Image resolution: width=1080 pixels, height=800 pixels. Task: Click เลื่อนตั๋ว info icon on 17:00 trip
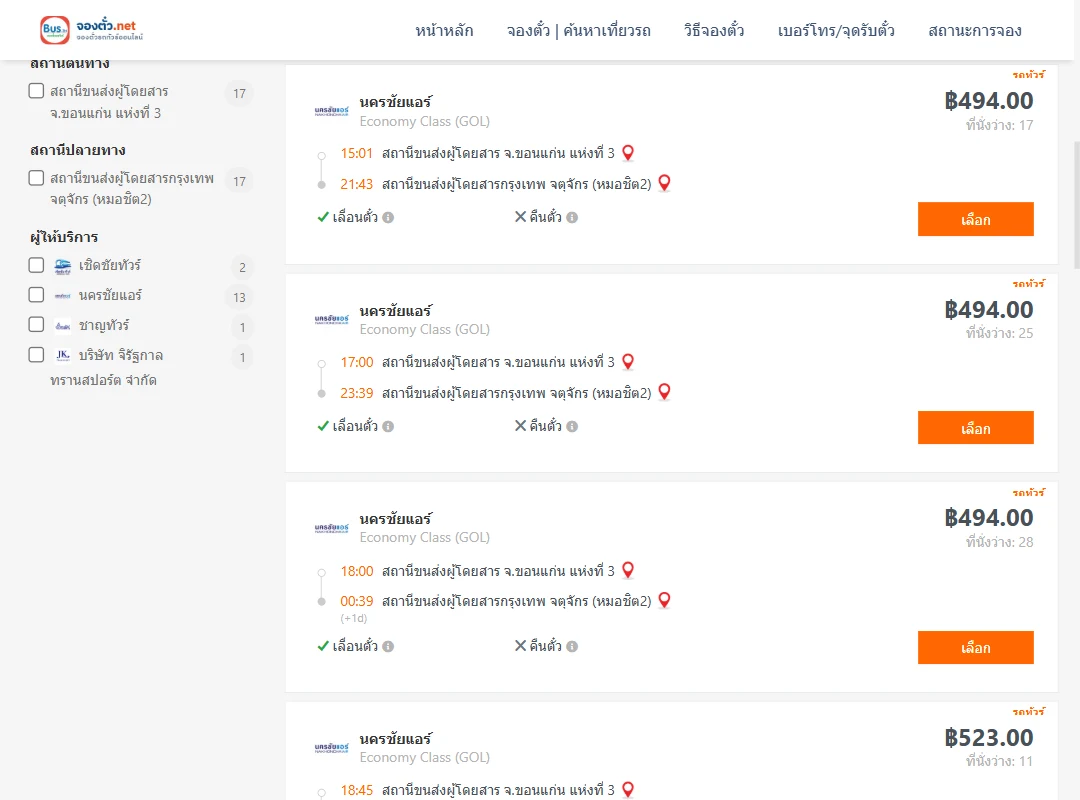[x=388, y=427]
